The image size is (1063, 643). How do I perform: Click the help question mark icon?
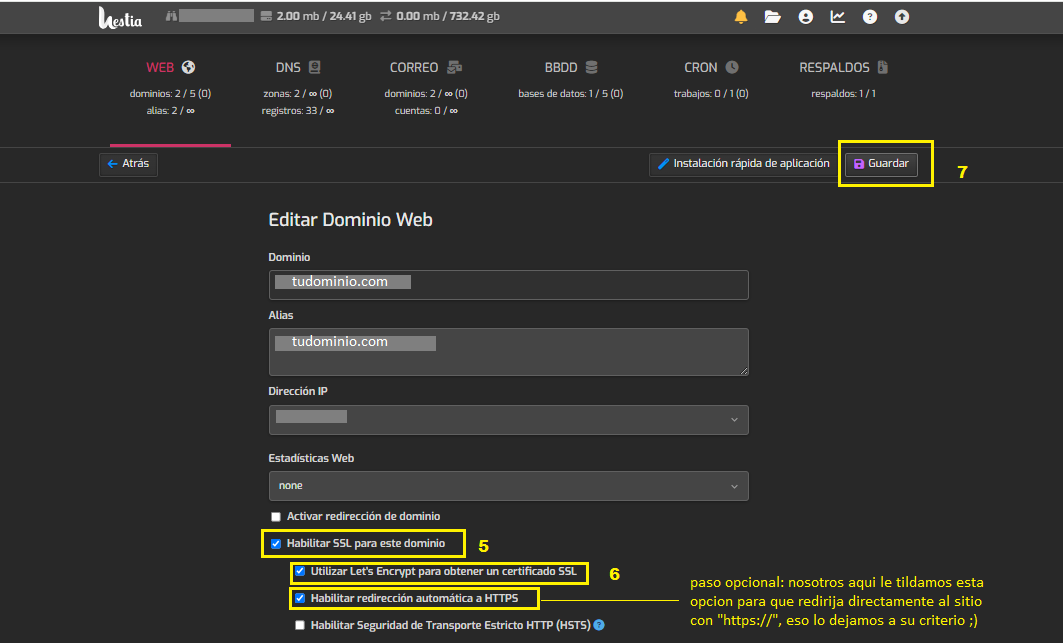[870, 17]
